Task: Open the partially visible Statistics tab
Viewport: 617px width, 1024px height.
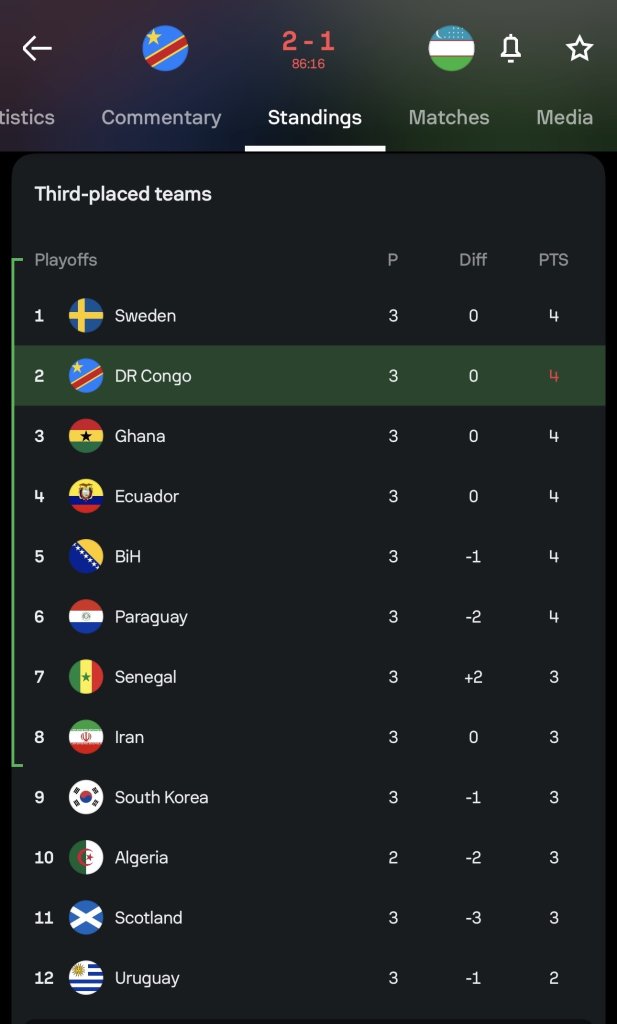Action: pos(27,118)
